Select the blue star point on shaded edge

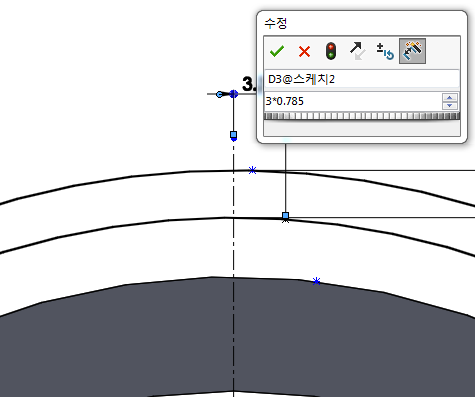tap(316, 281)
